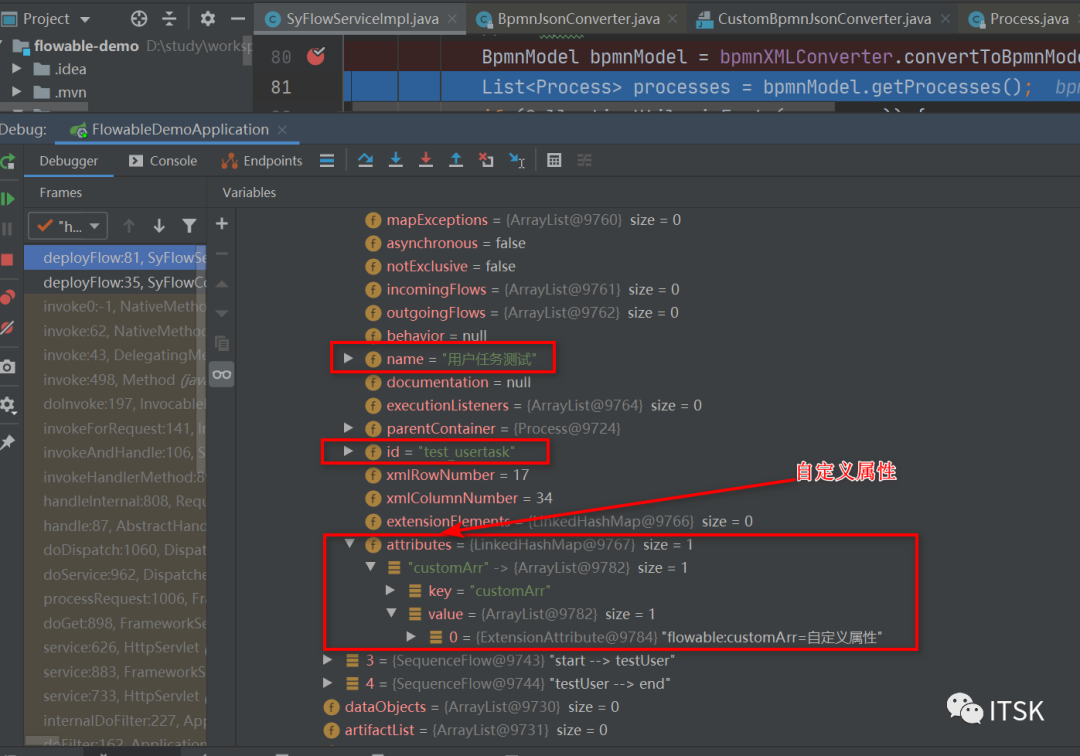Open Debugger tab
This screenshot has height=756, width=1080.
69,160
